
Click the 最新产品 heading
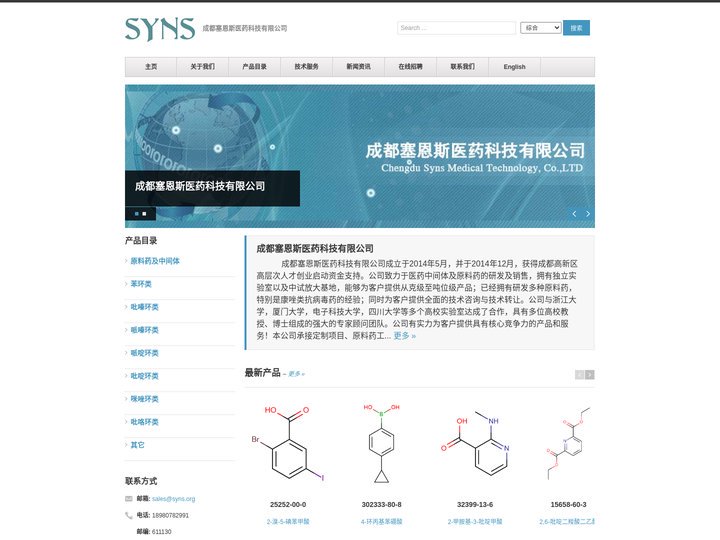262,372
